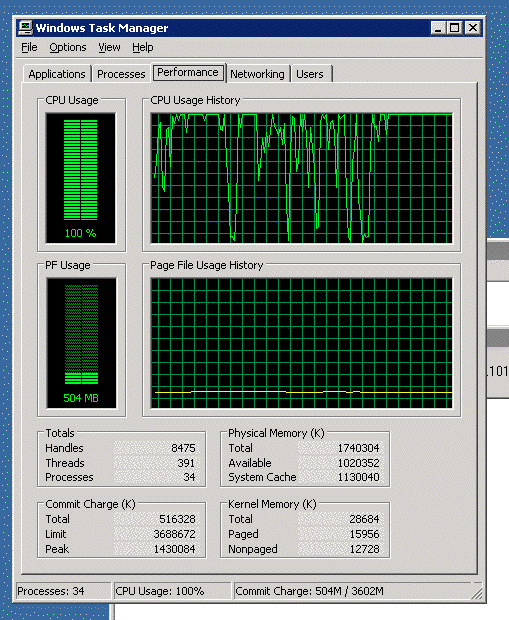Viewport: 509px width, 620px height.
Task: Click the CPU Usage 100 % gauge
Action: (x=81, y=178)
